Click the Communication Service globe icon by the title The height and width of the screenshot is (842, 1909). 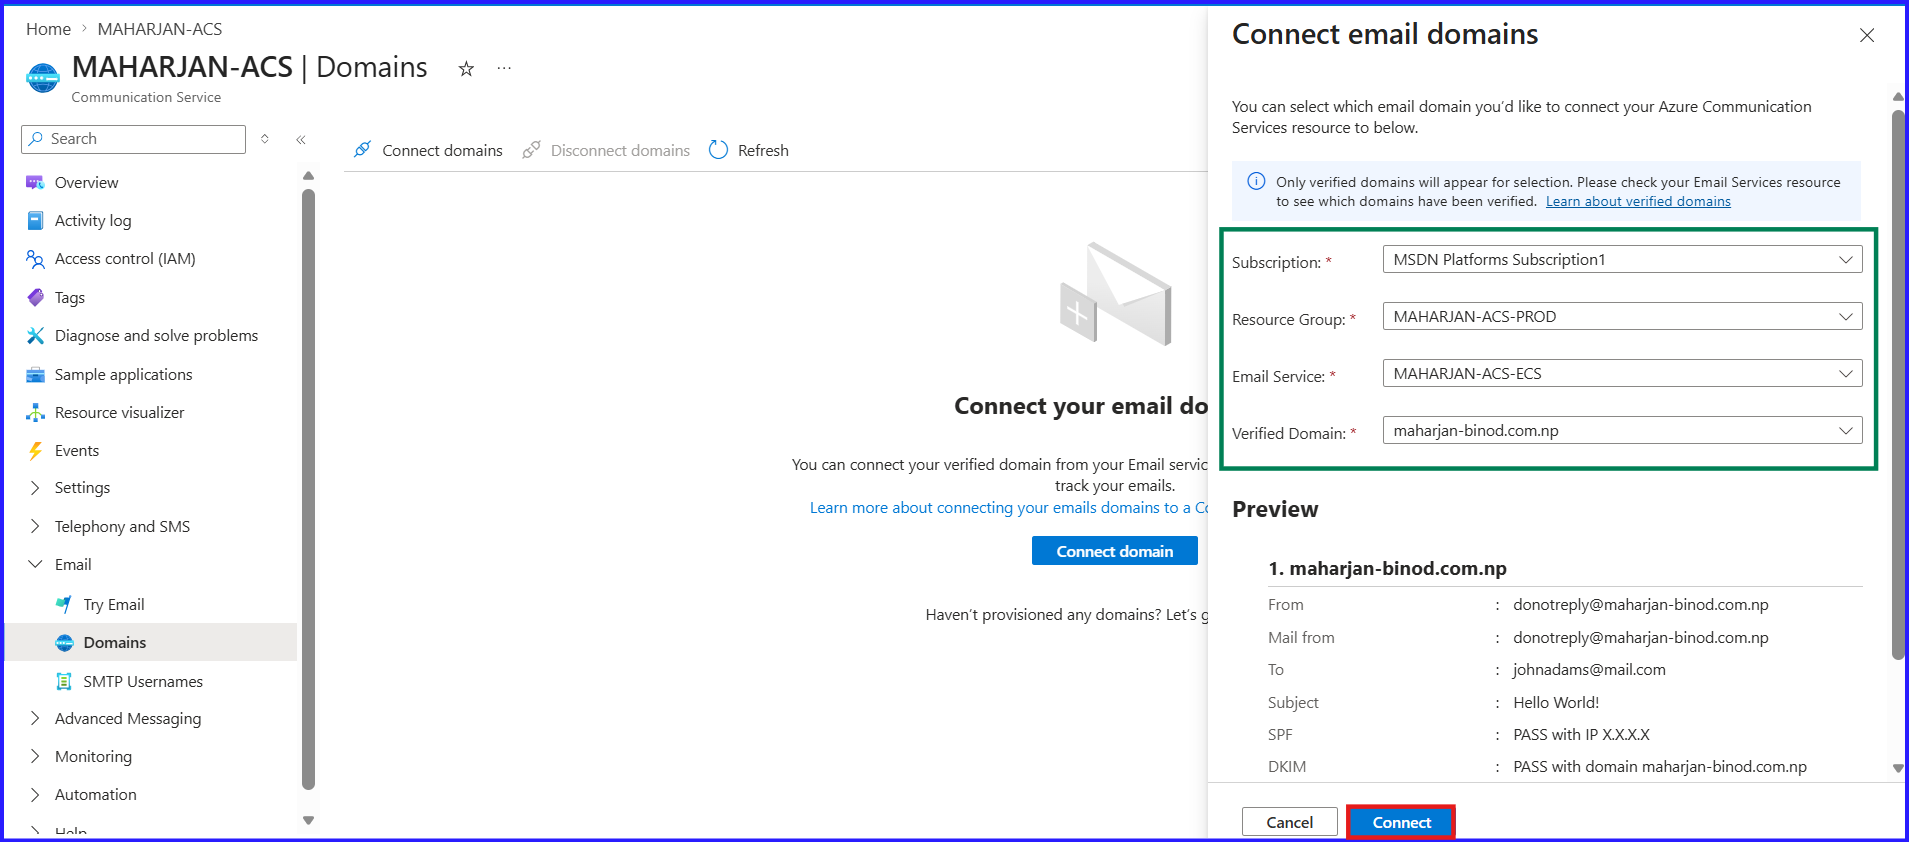pos(43,78)
